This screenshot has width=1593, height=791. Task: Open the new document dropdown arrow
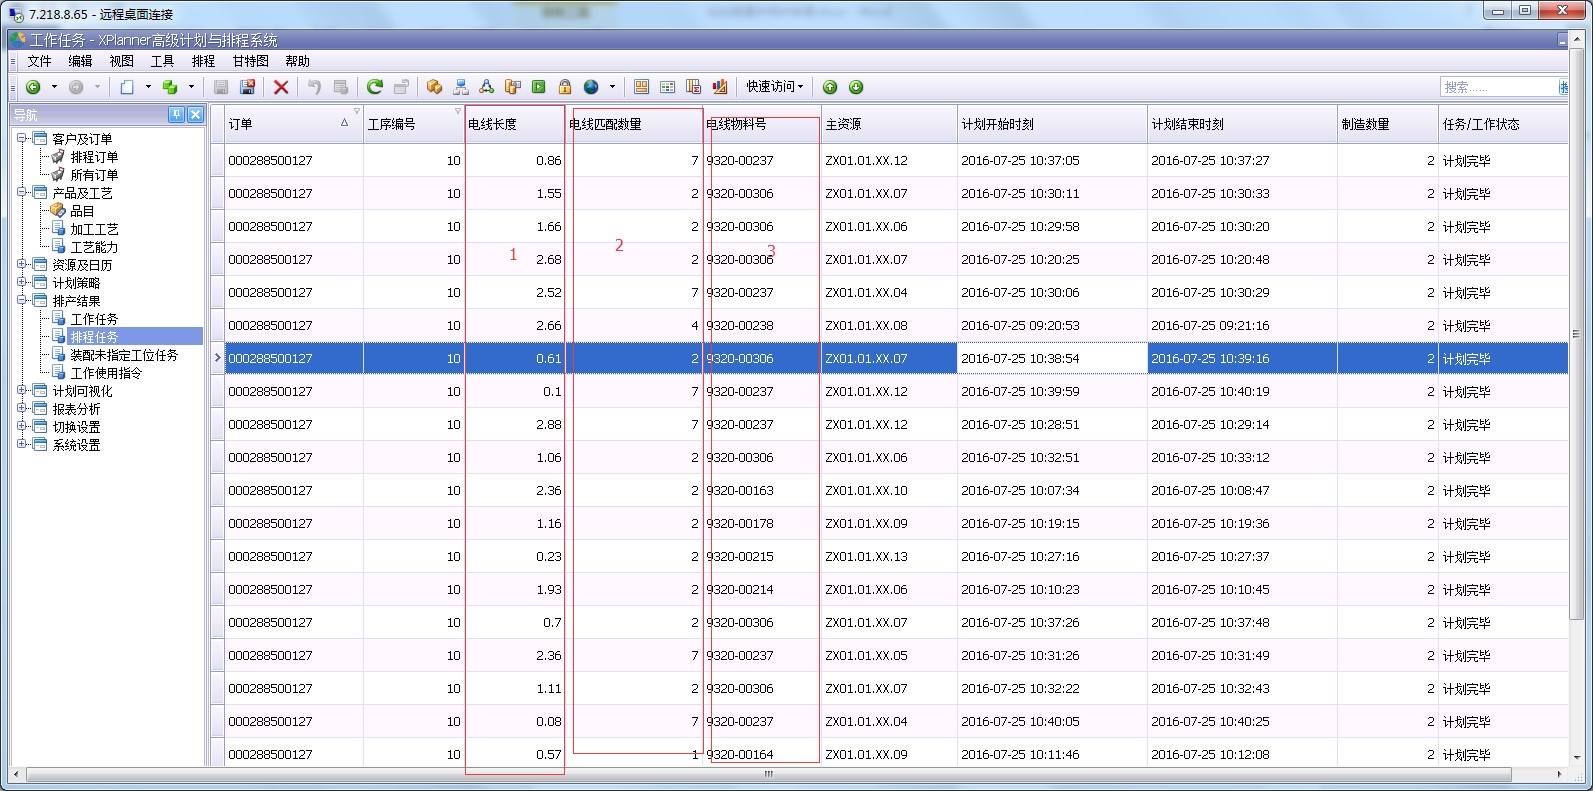(148, 87)
